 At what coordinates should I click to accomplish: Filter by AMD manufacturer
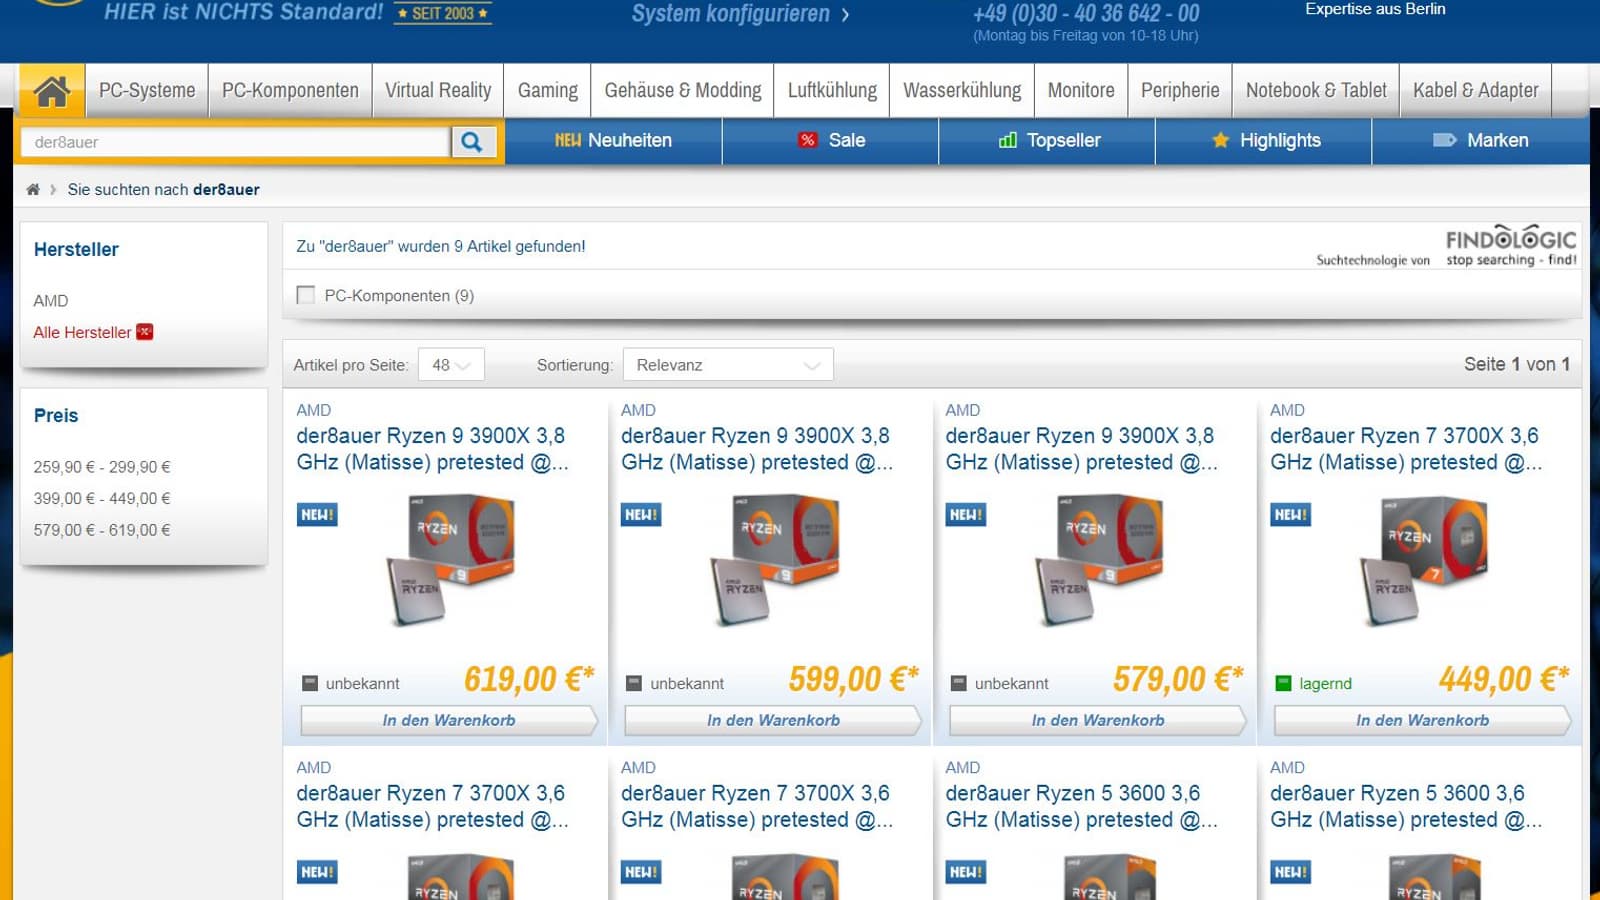point(51,301)
